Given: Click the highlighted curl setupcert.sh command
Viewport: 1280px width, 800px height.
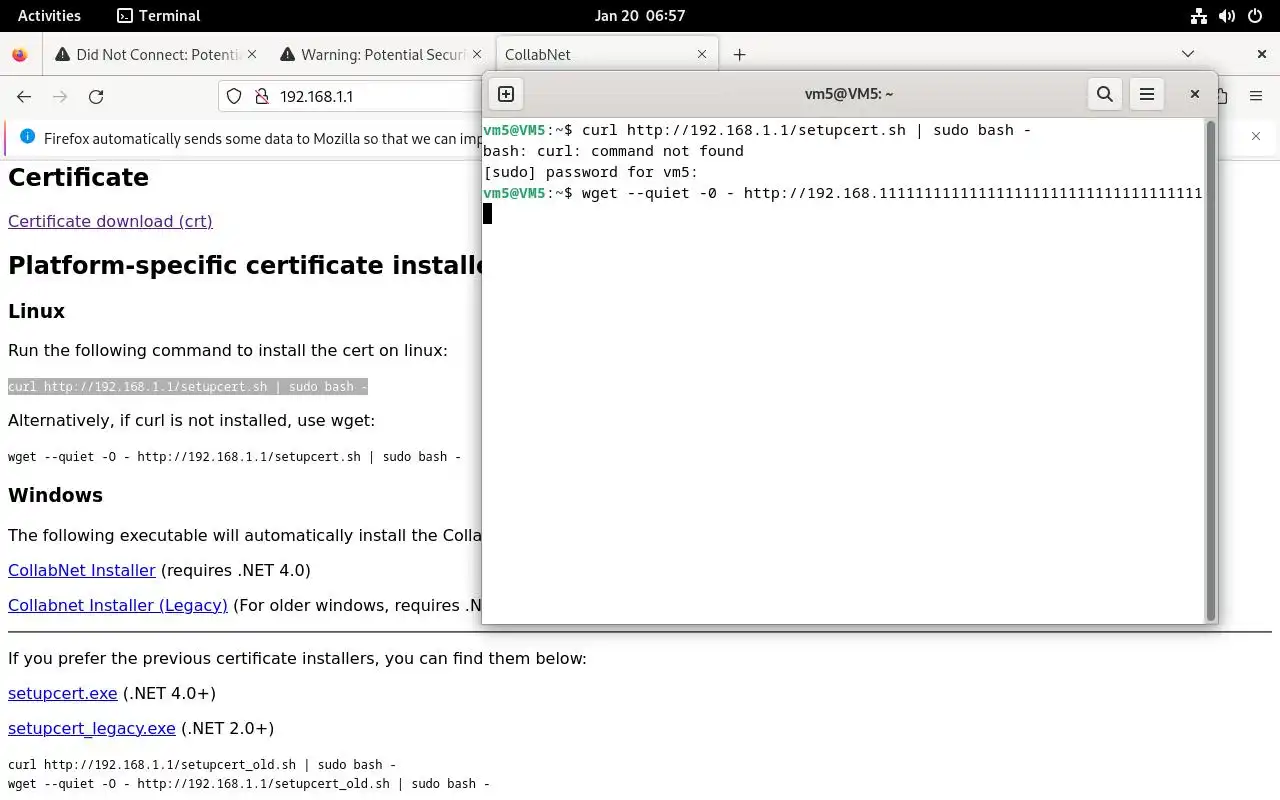Looking at the screenshot, I should (x=188, y=386).
